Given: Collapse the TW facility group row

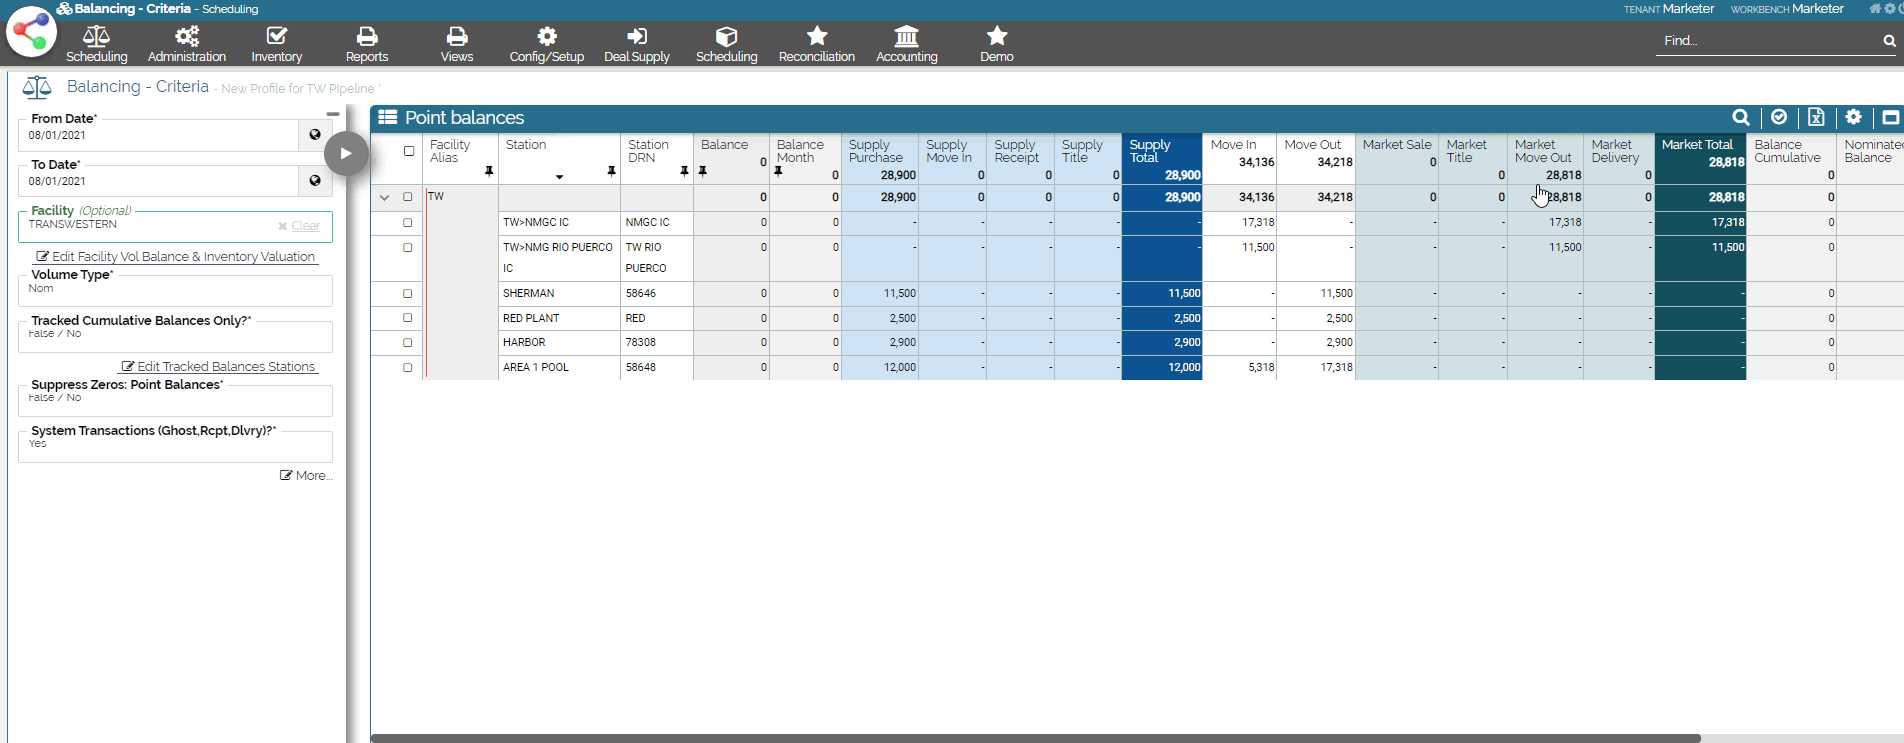Looking at the screenshot, I should 384,198.
